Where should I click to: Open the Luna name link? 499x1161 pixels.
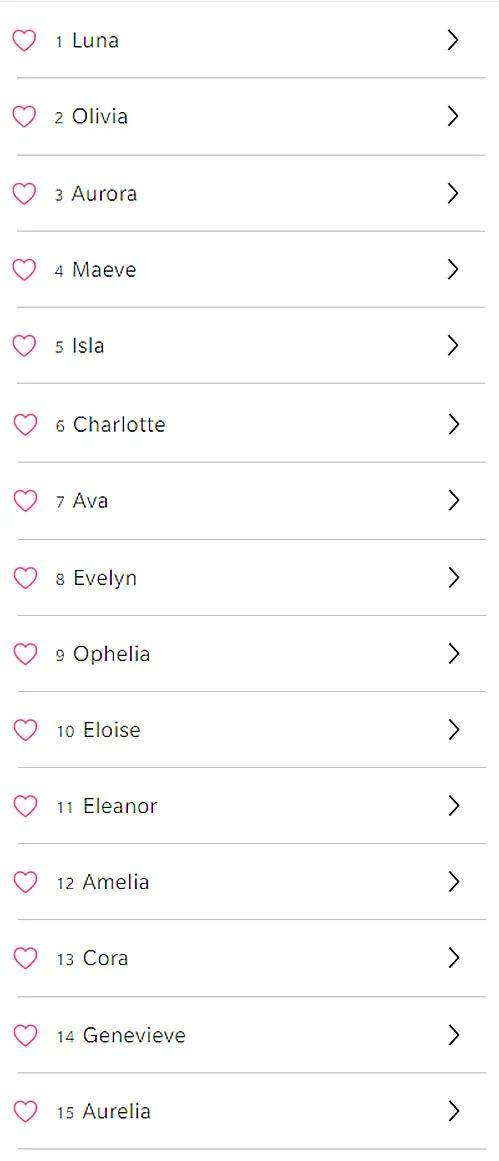click(x=95, y=40)
